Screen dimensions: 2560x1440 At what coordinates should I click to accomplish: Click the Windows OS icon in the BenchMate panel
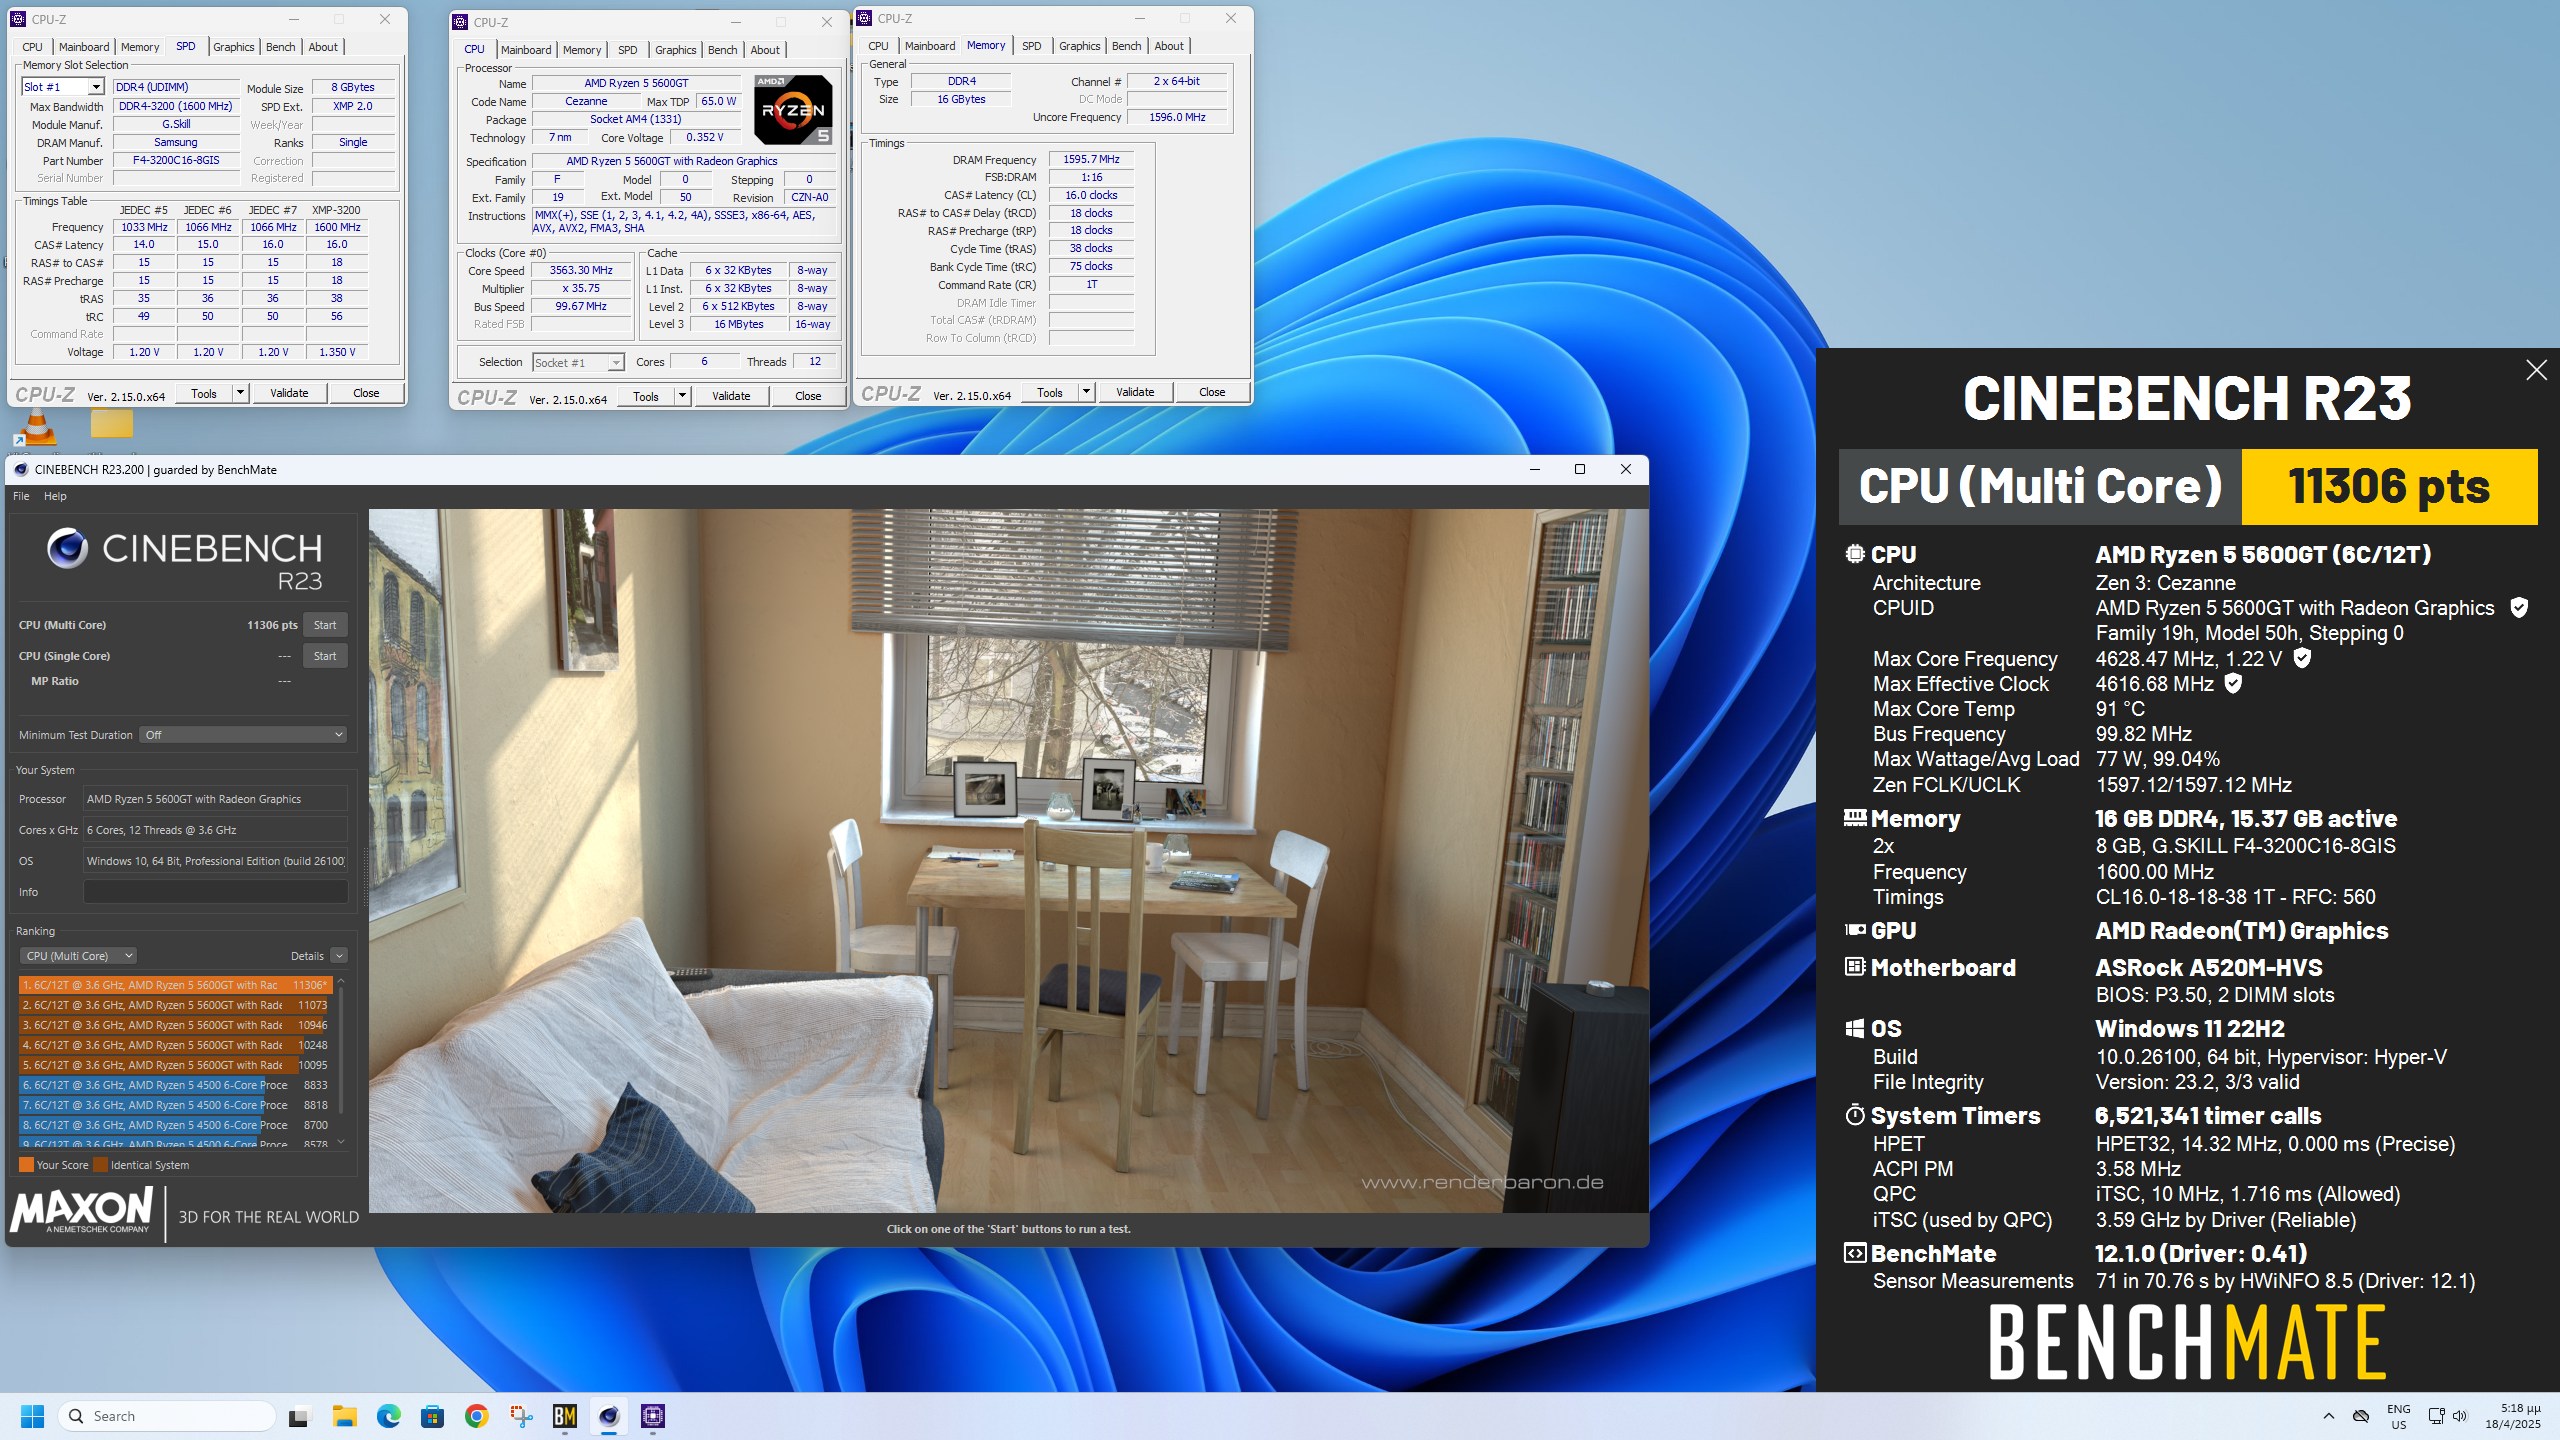(x=1855, y=1028)
